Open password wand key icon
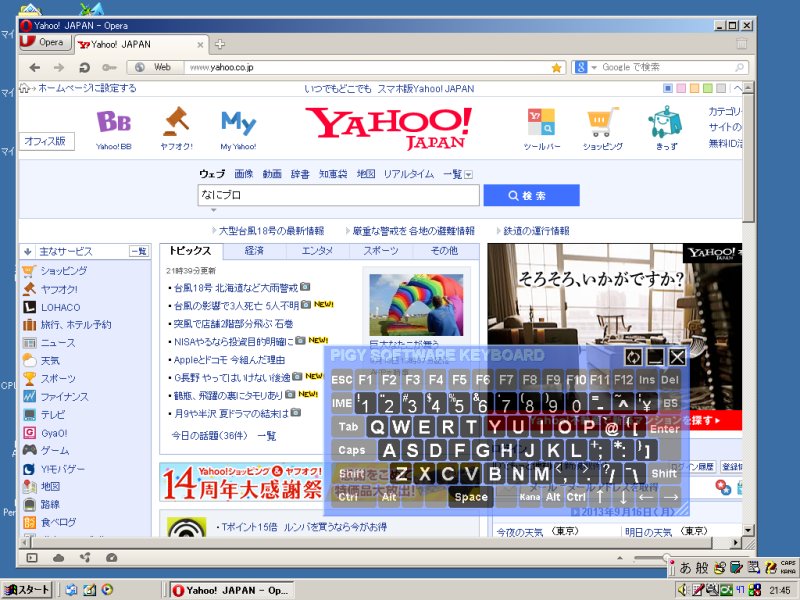The height and width of the screenshot is (600, 800). click(109, 67)
